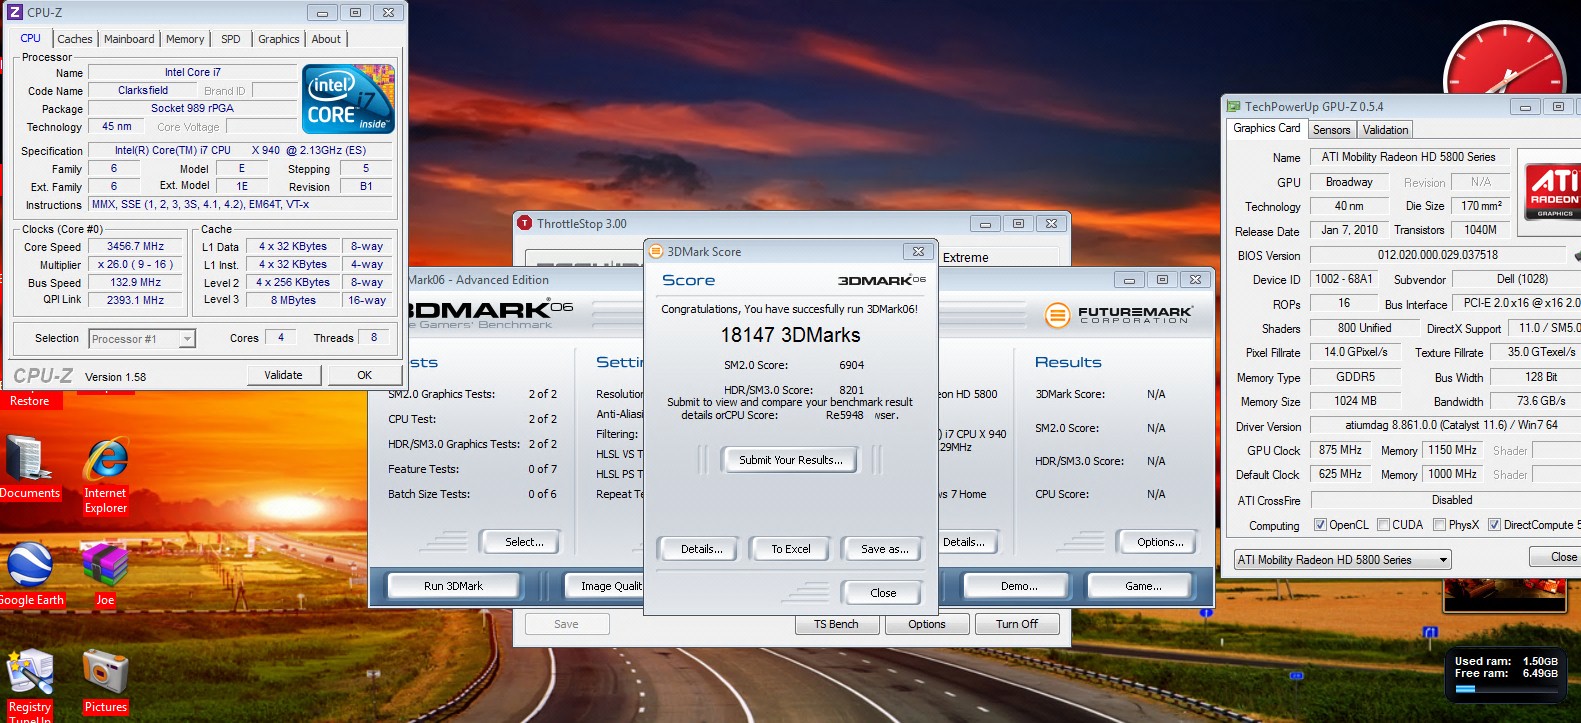
Task: Toggle the PhysX checkbox in GPU-Z
Action: (x=1439, y=525)
